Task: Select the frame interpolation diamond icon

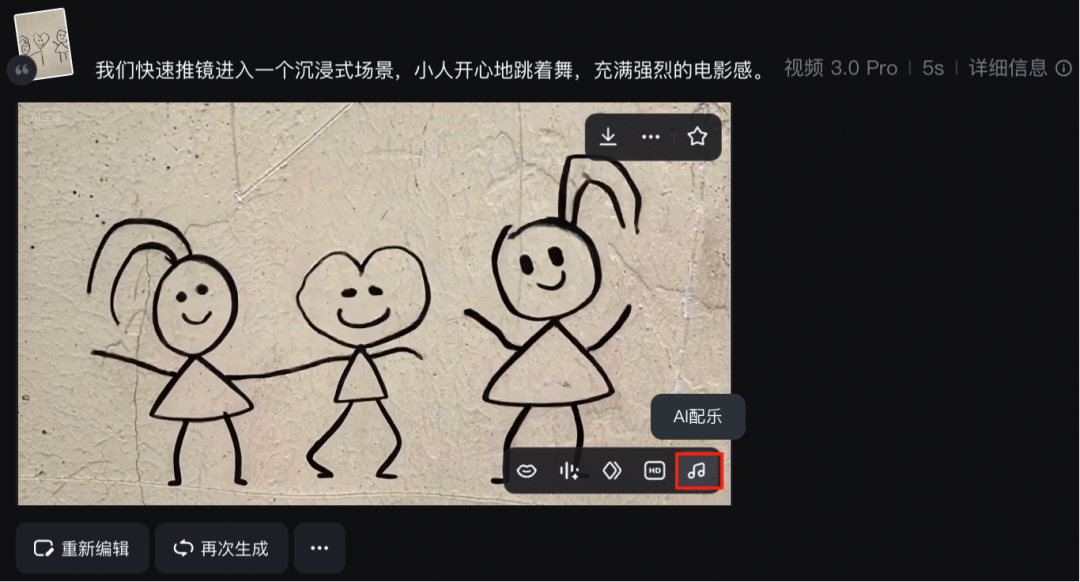Action: tap(612, 471)
